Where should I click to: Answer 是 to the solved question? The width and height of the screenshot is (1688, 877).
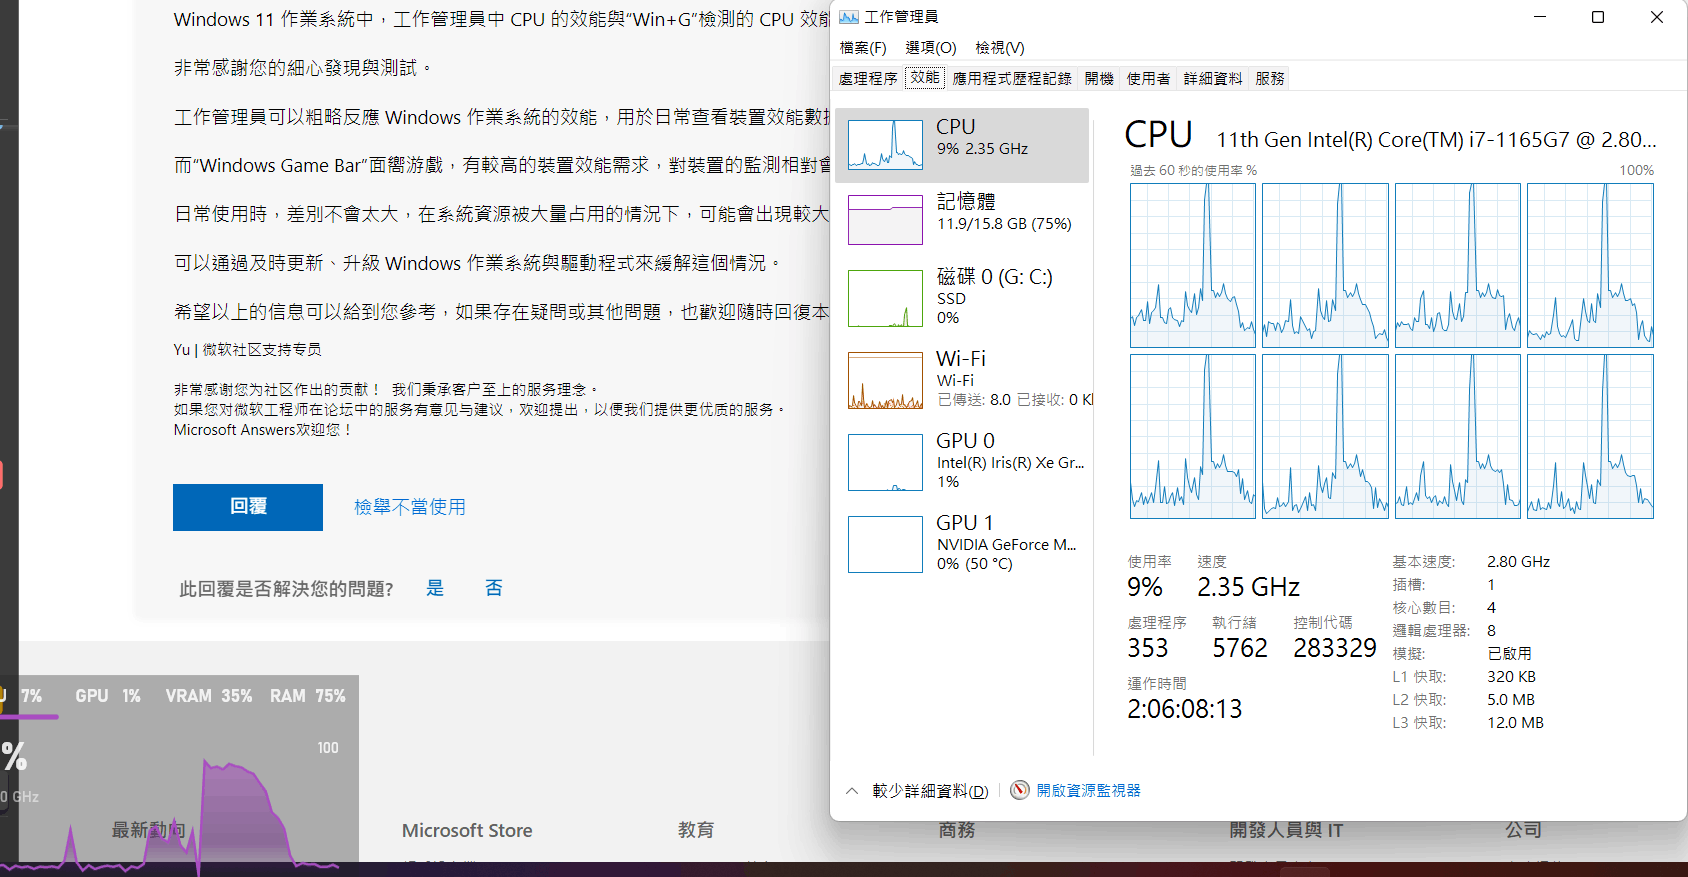[435, 588]
